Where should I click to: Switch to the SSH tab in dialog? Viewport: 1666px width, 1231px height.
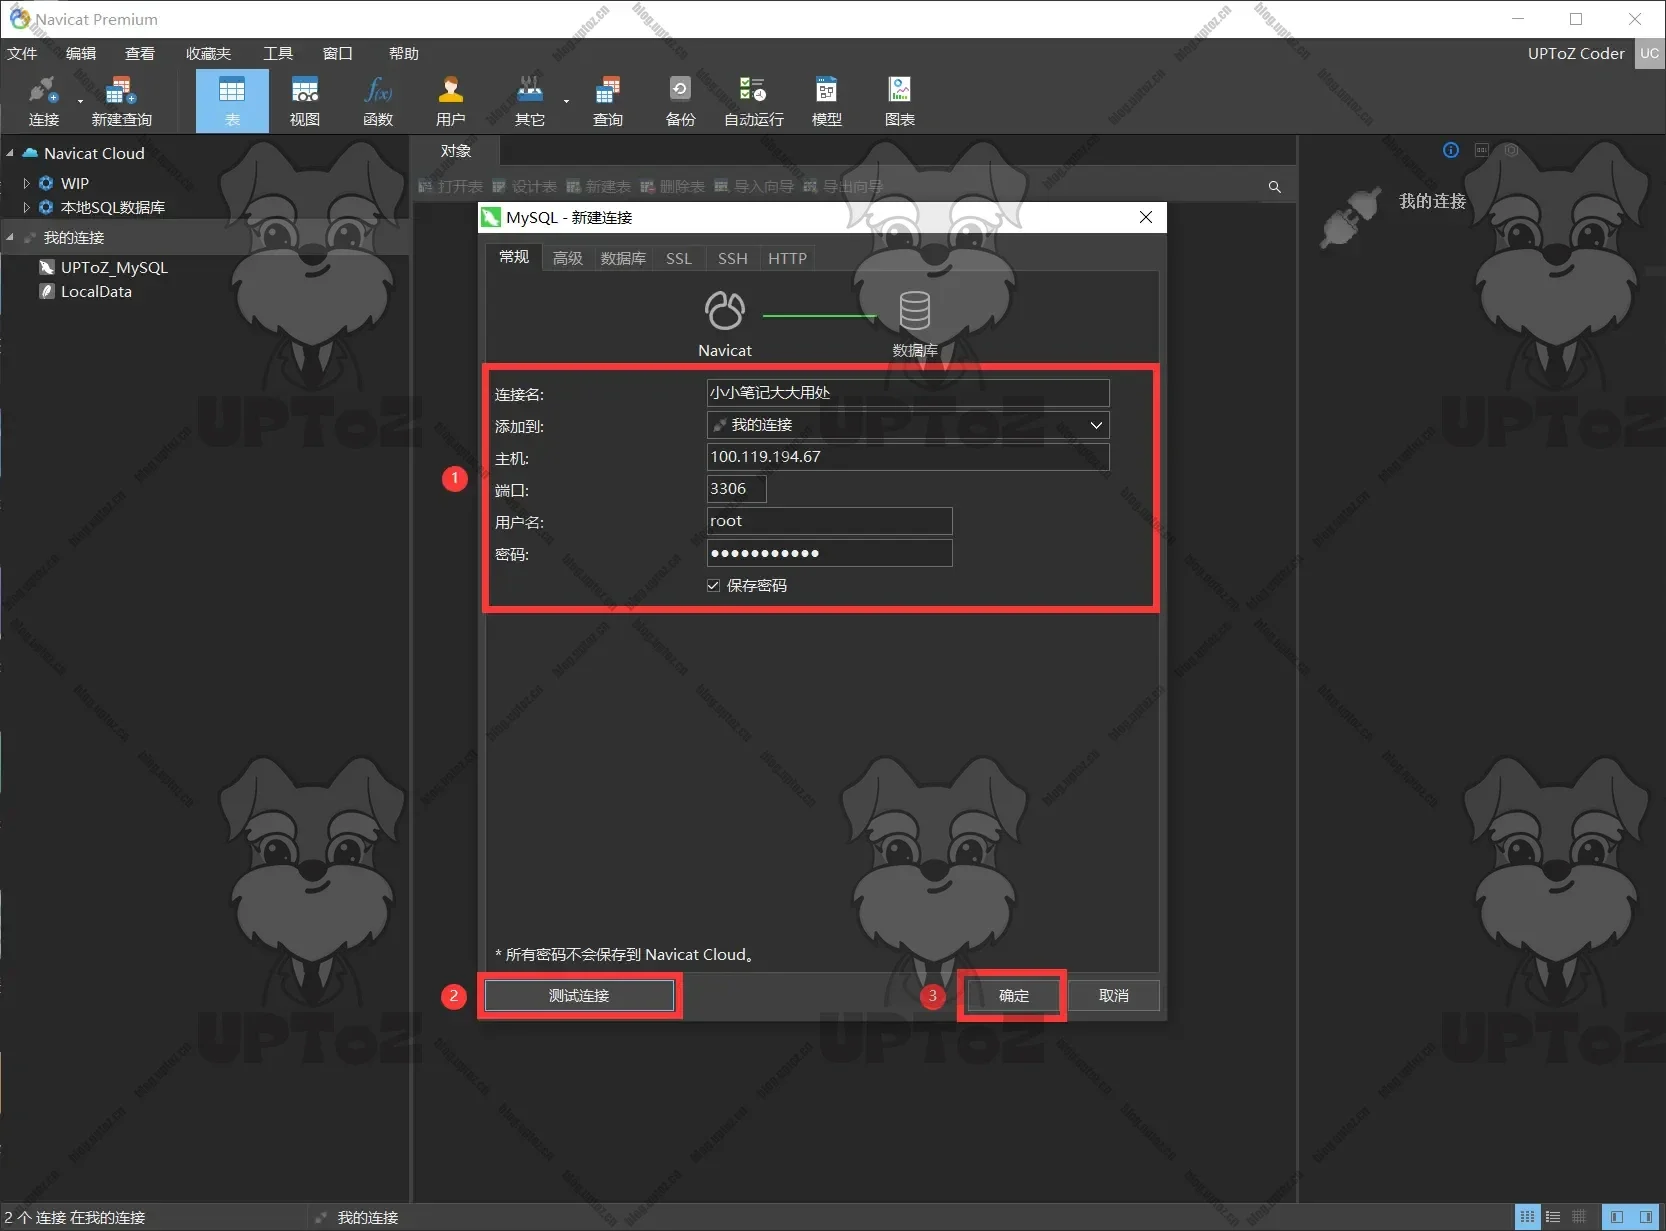tap(733, 258)
